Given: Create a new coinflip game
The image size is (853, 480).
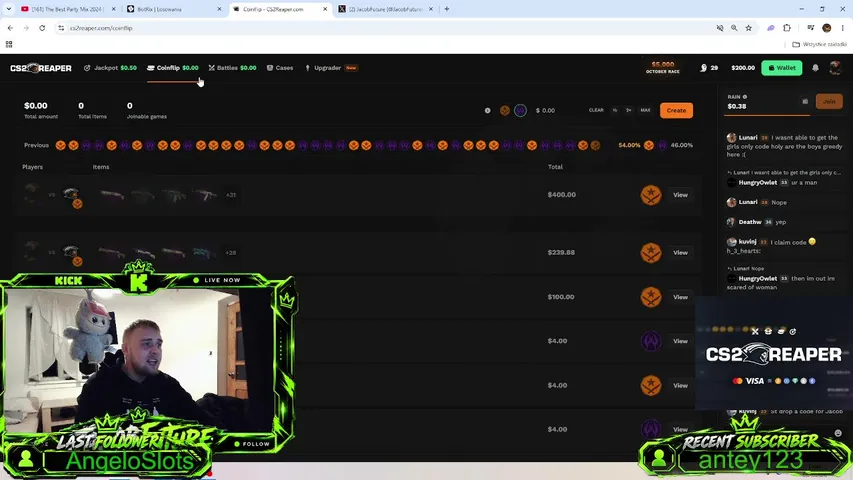Looking at the screenshot, I should (x=676, y=110).
